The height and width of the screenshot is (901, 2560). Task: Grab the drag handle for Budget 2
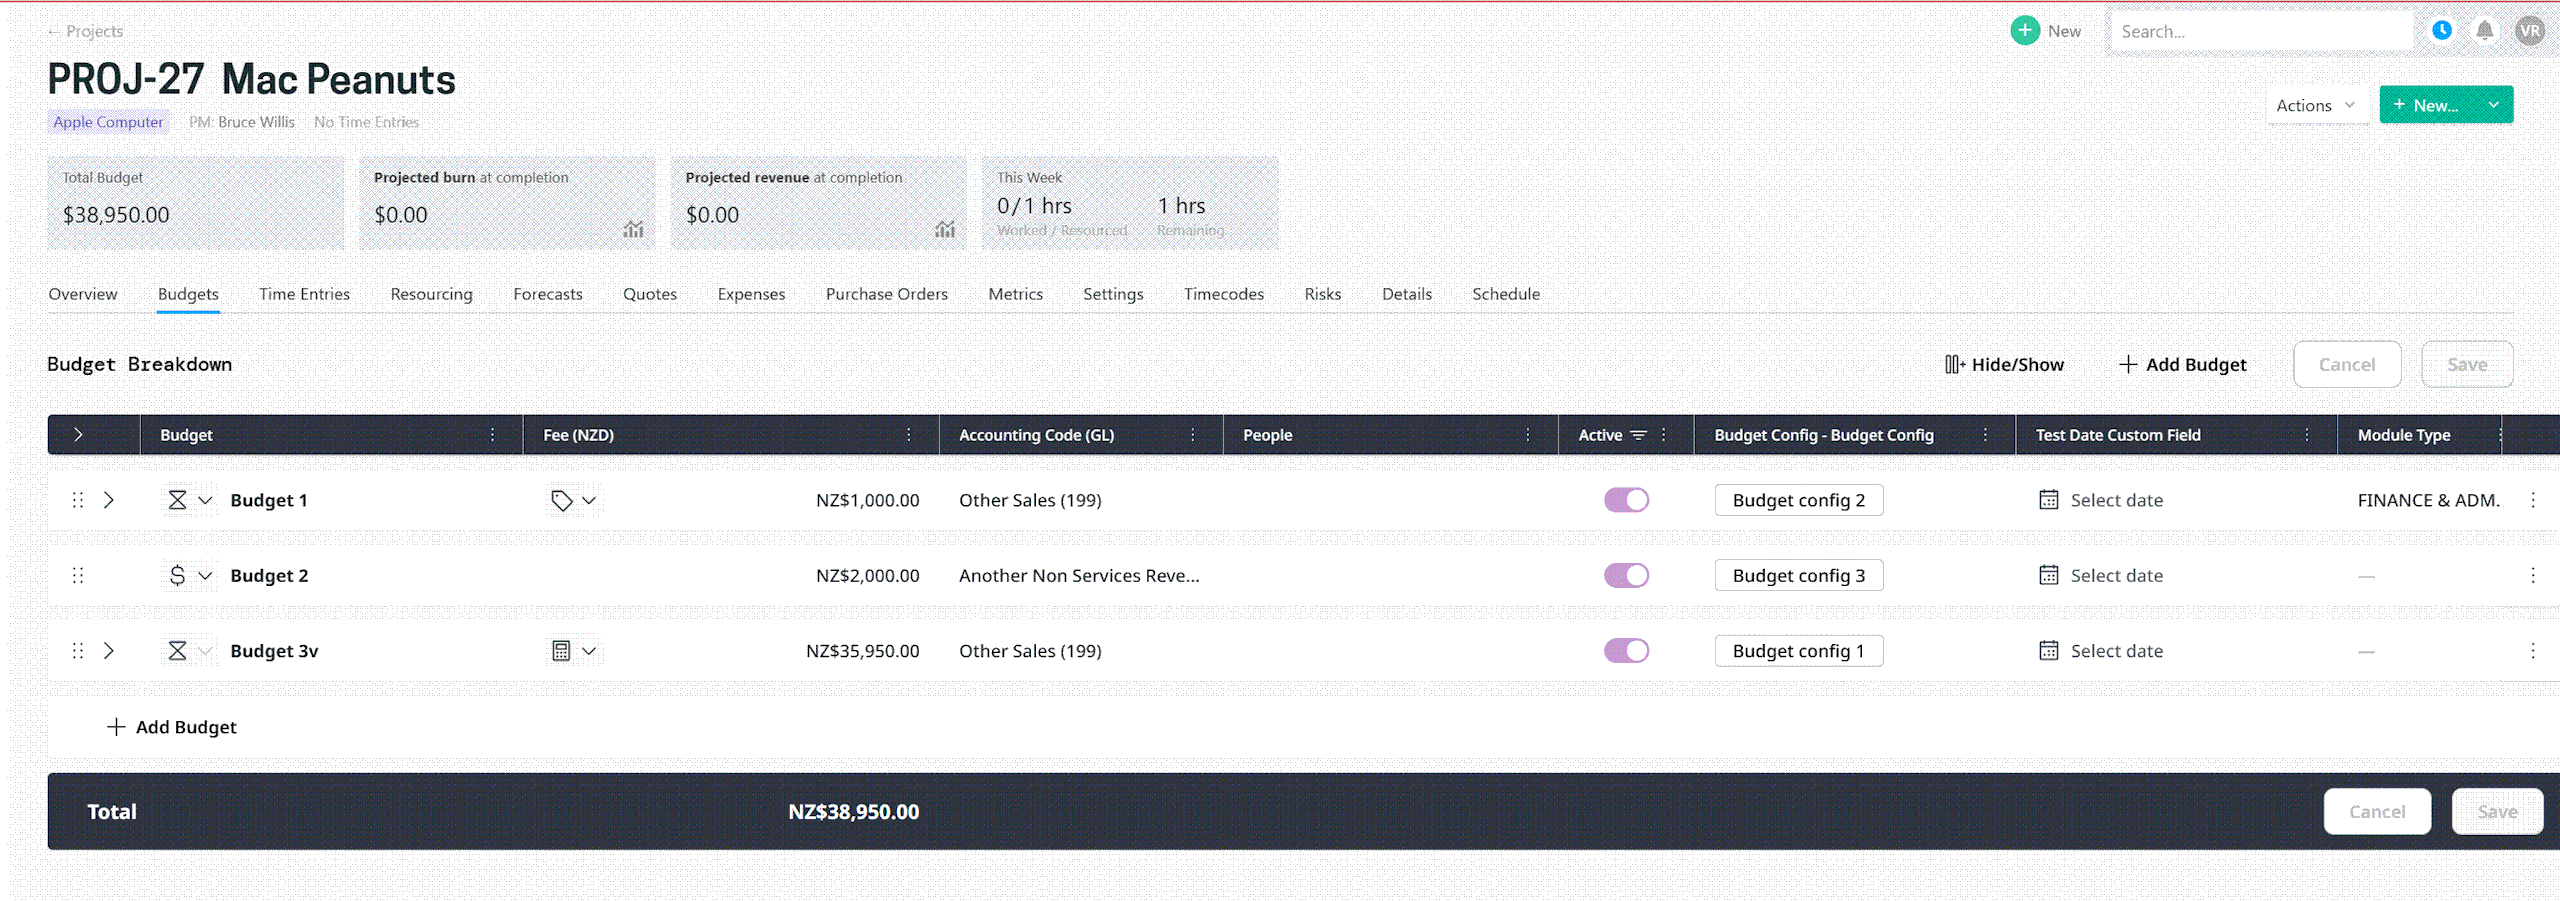click(x=78, y=576)
